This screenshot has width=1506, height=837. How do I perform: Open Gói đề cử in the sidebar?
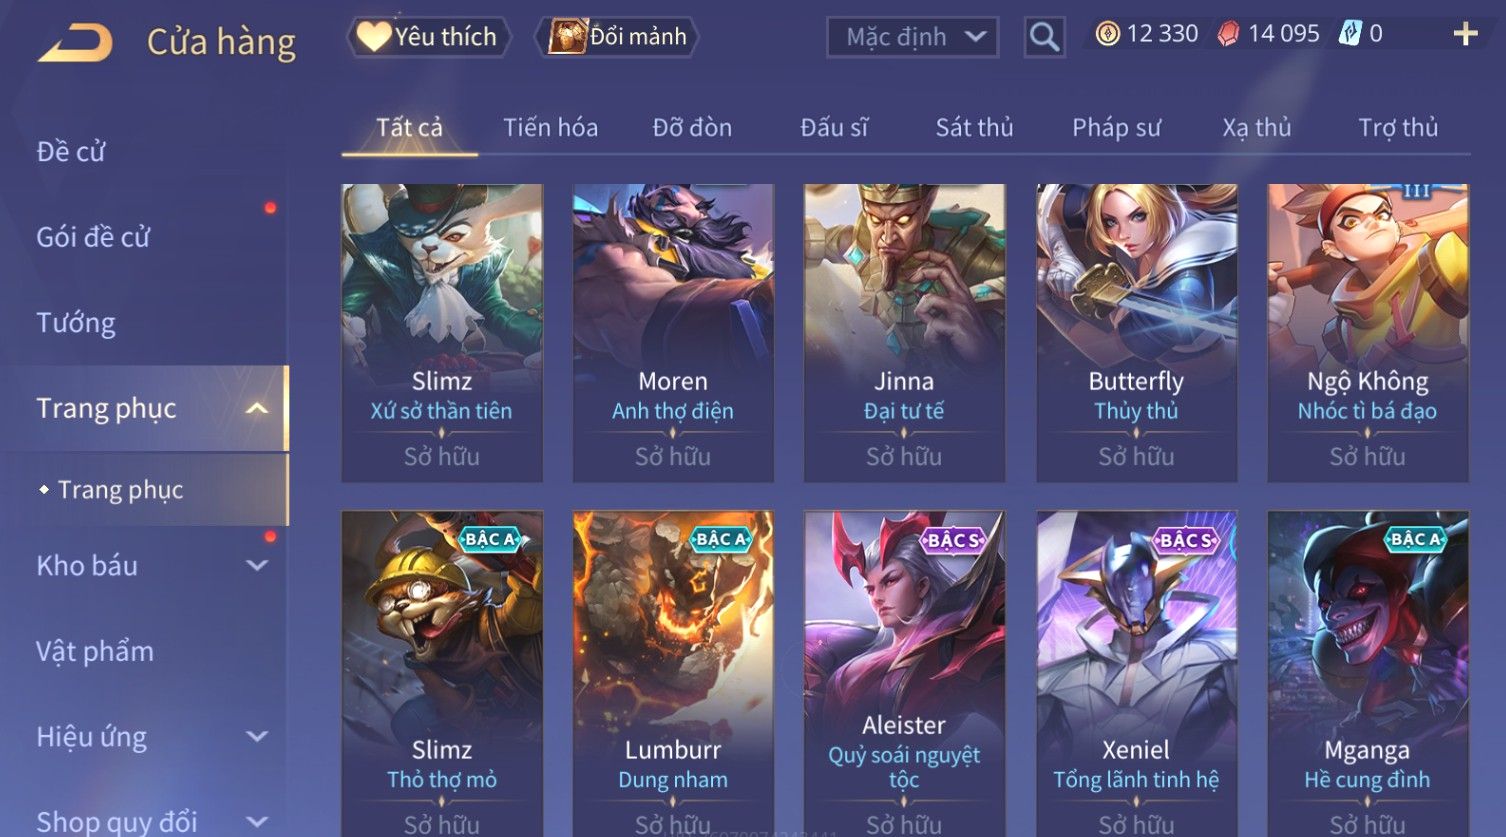pyautogui.click(x=93, y=237)
